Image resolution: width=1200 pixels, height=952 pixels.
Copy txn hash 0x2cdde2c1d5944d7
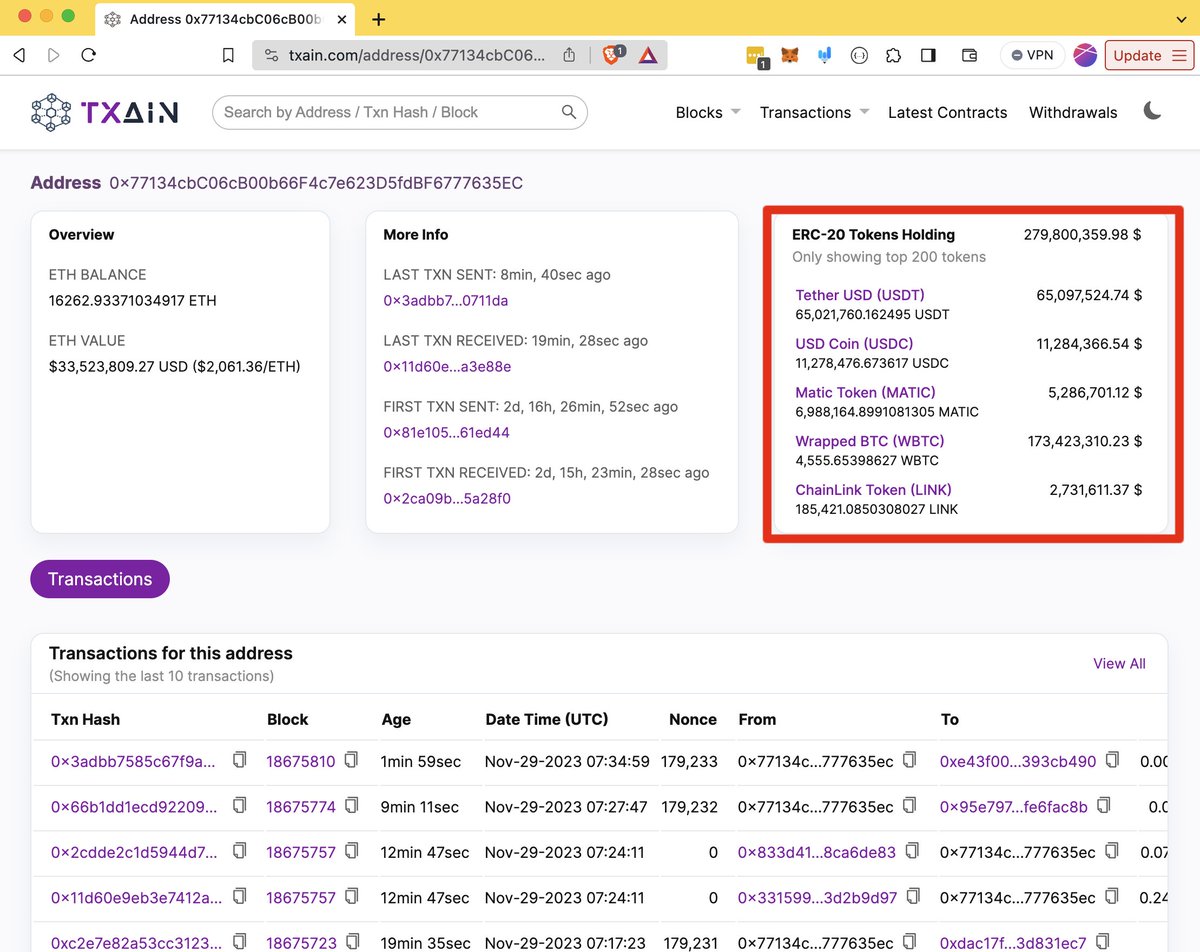point(239,852)
